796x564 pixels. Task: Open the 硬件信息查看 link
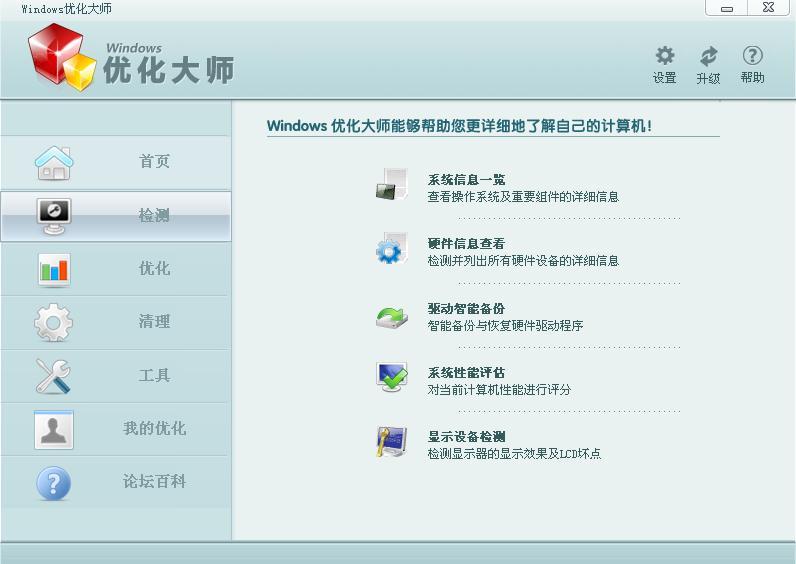pos(467,244)
